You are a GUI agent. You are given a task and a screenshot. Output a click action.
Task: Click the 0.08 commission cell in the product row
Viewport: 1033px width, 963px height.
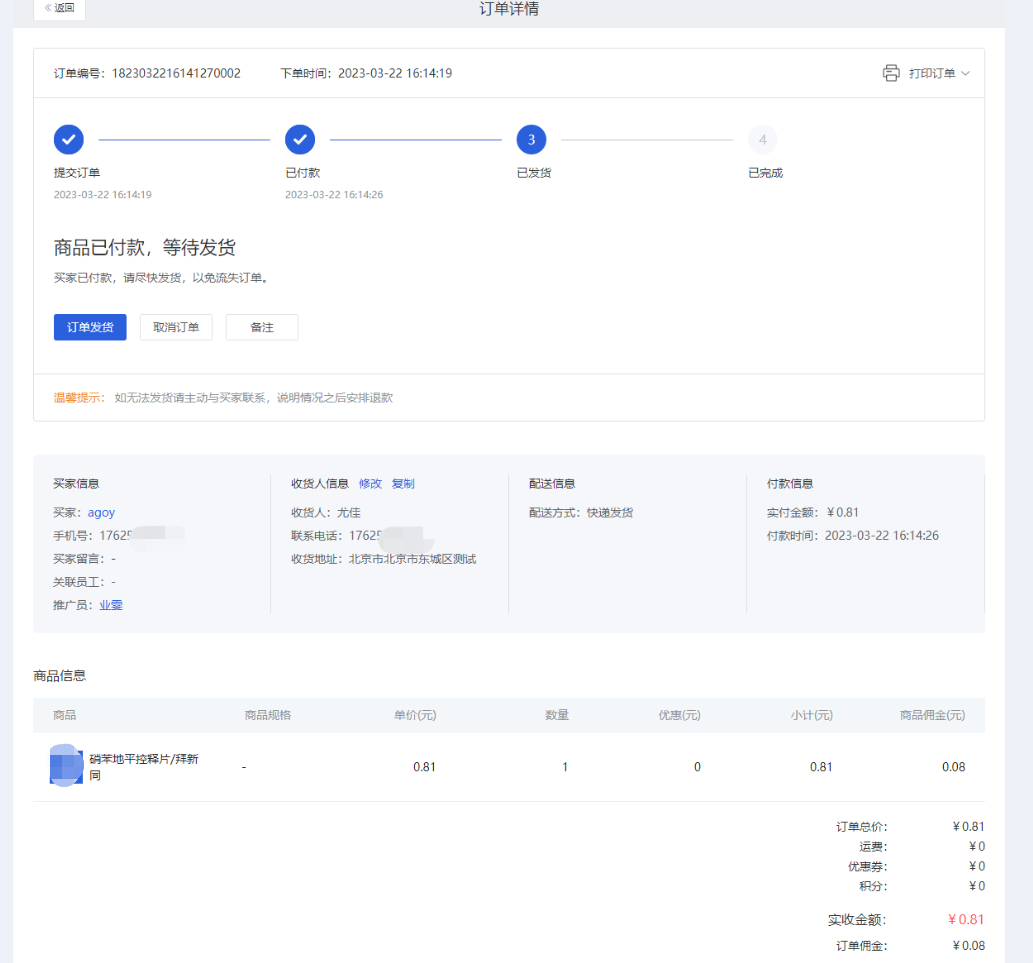click(953, 767)
